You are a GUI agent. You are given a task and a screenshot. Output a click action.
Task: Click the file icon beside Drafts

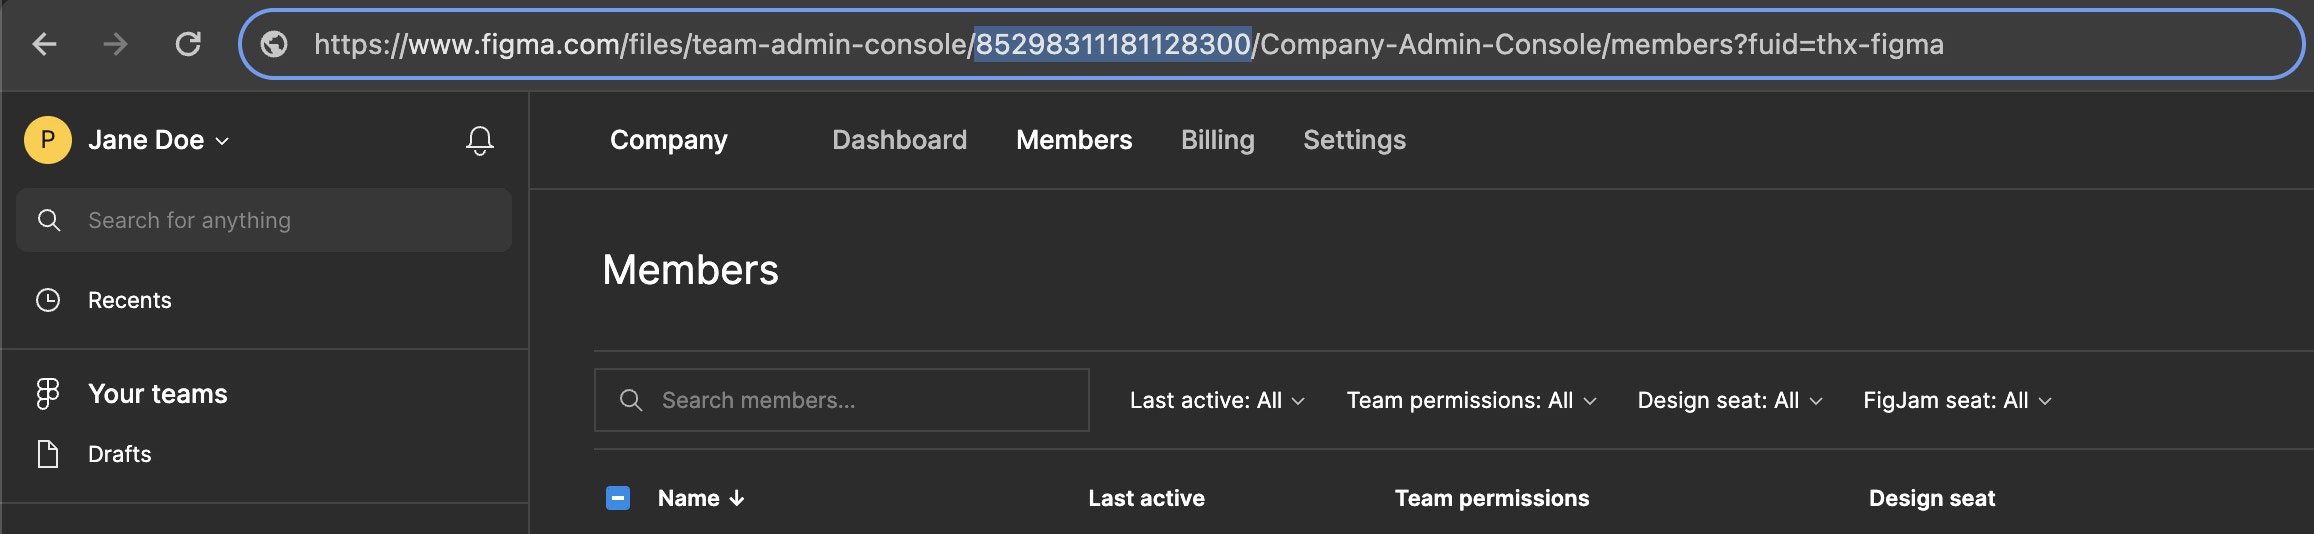(x=48, y=454)
